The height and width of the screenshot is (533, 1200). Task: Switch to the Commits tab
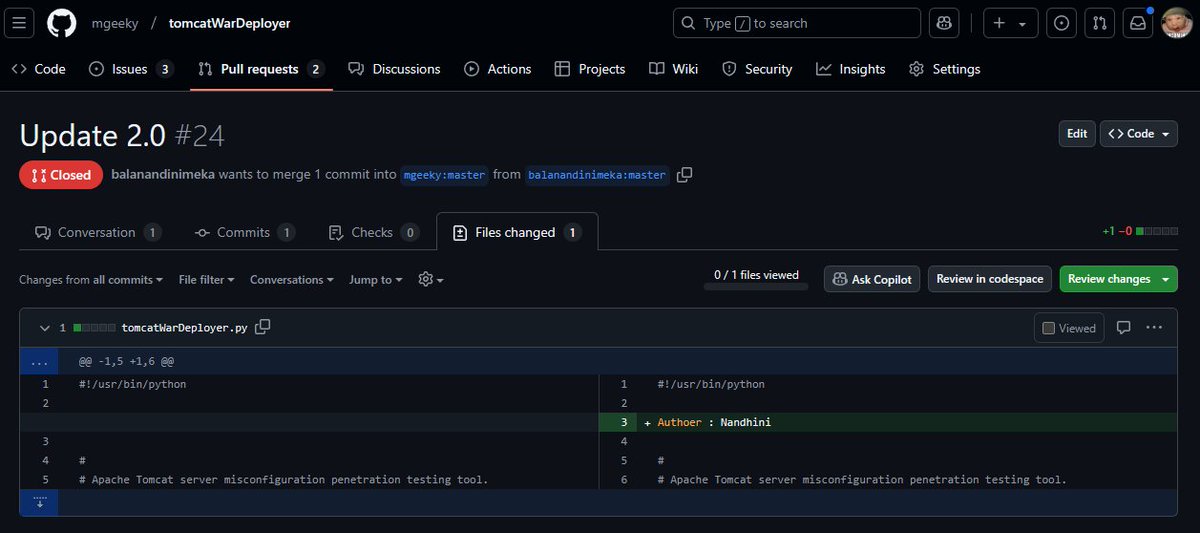pyautogui.click(x=245, y=232)
